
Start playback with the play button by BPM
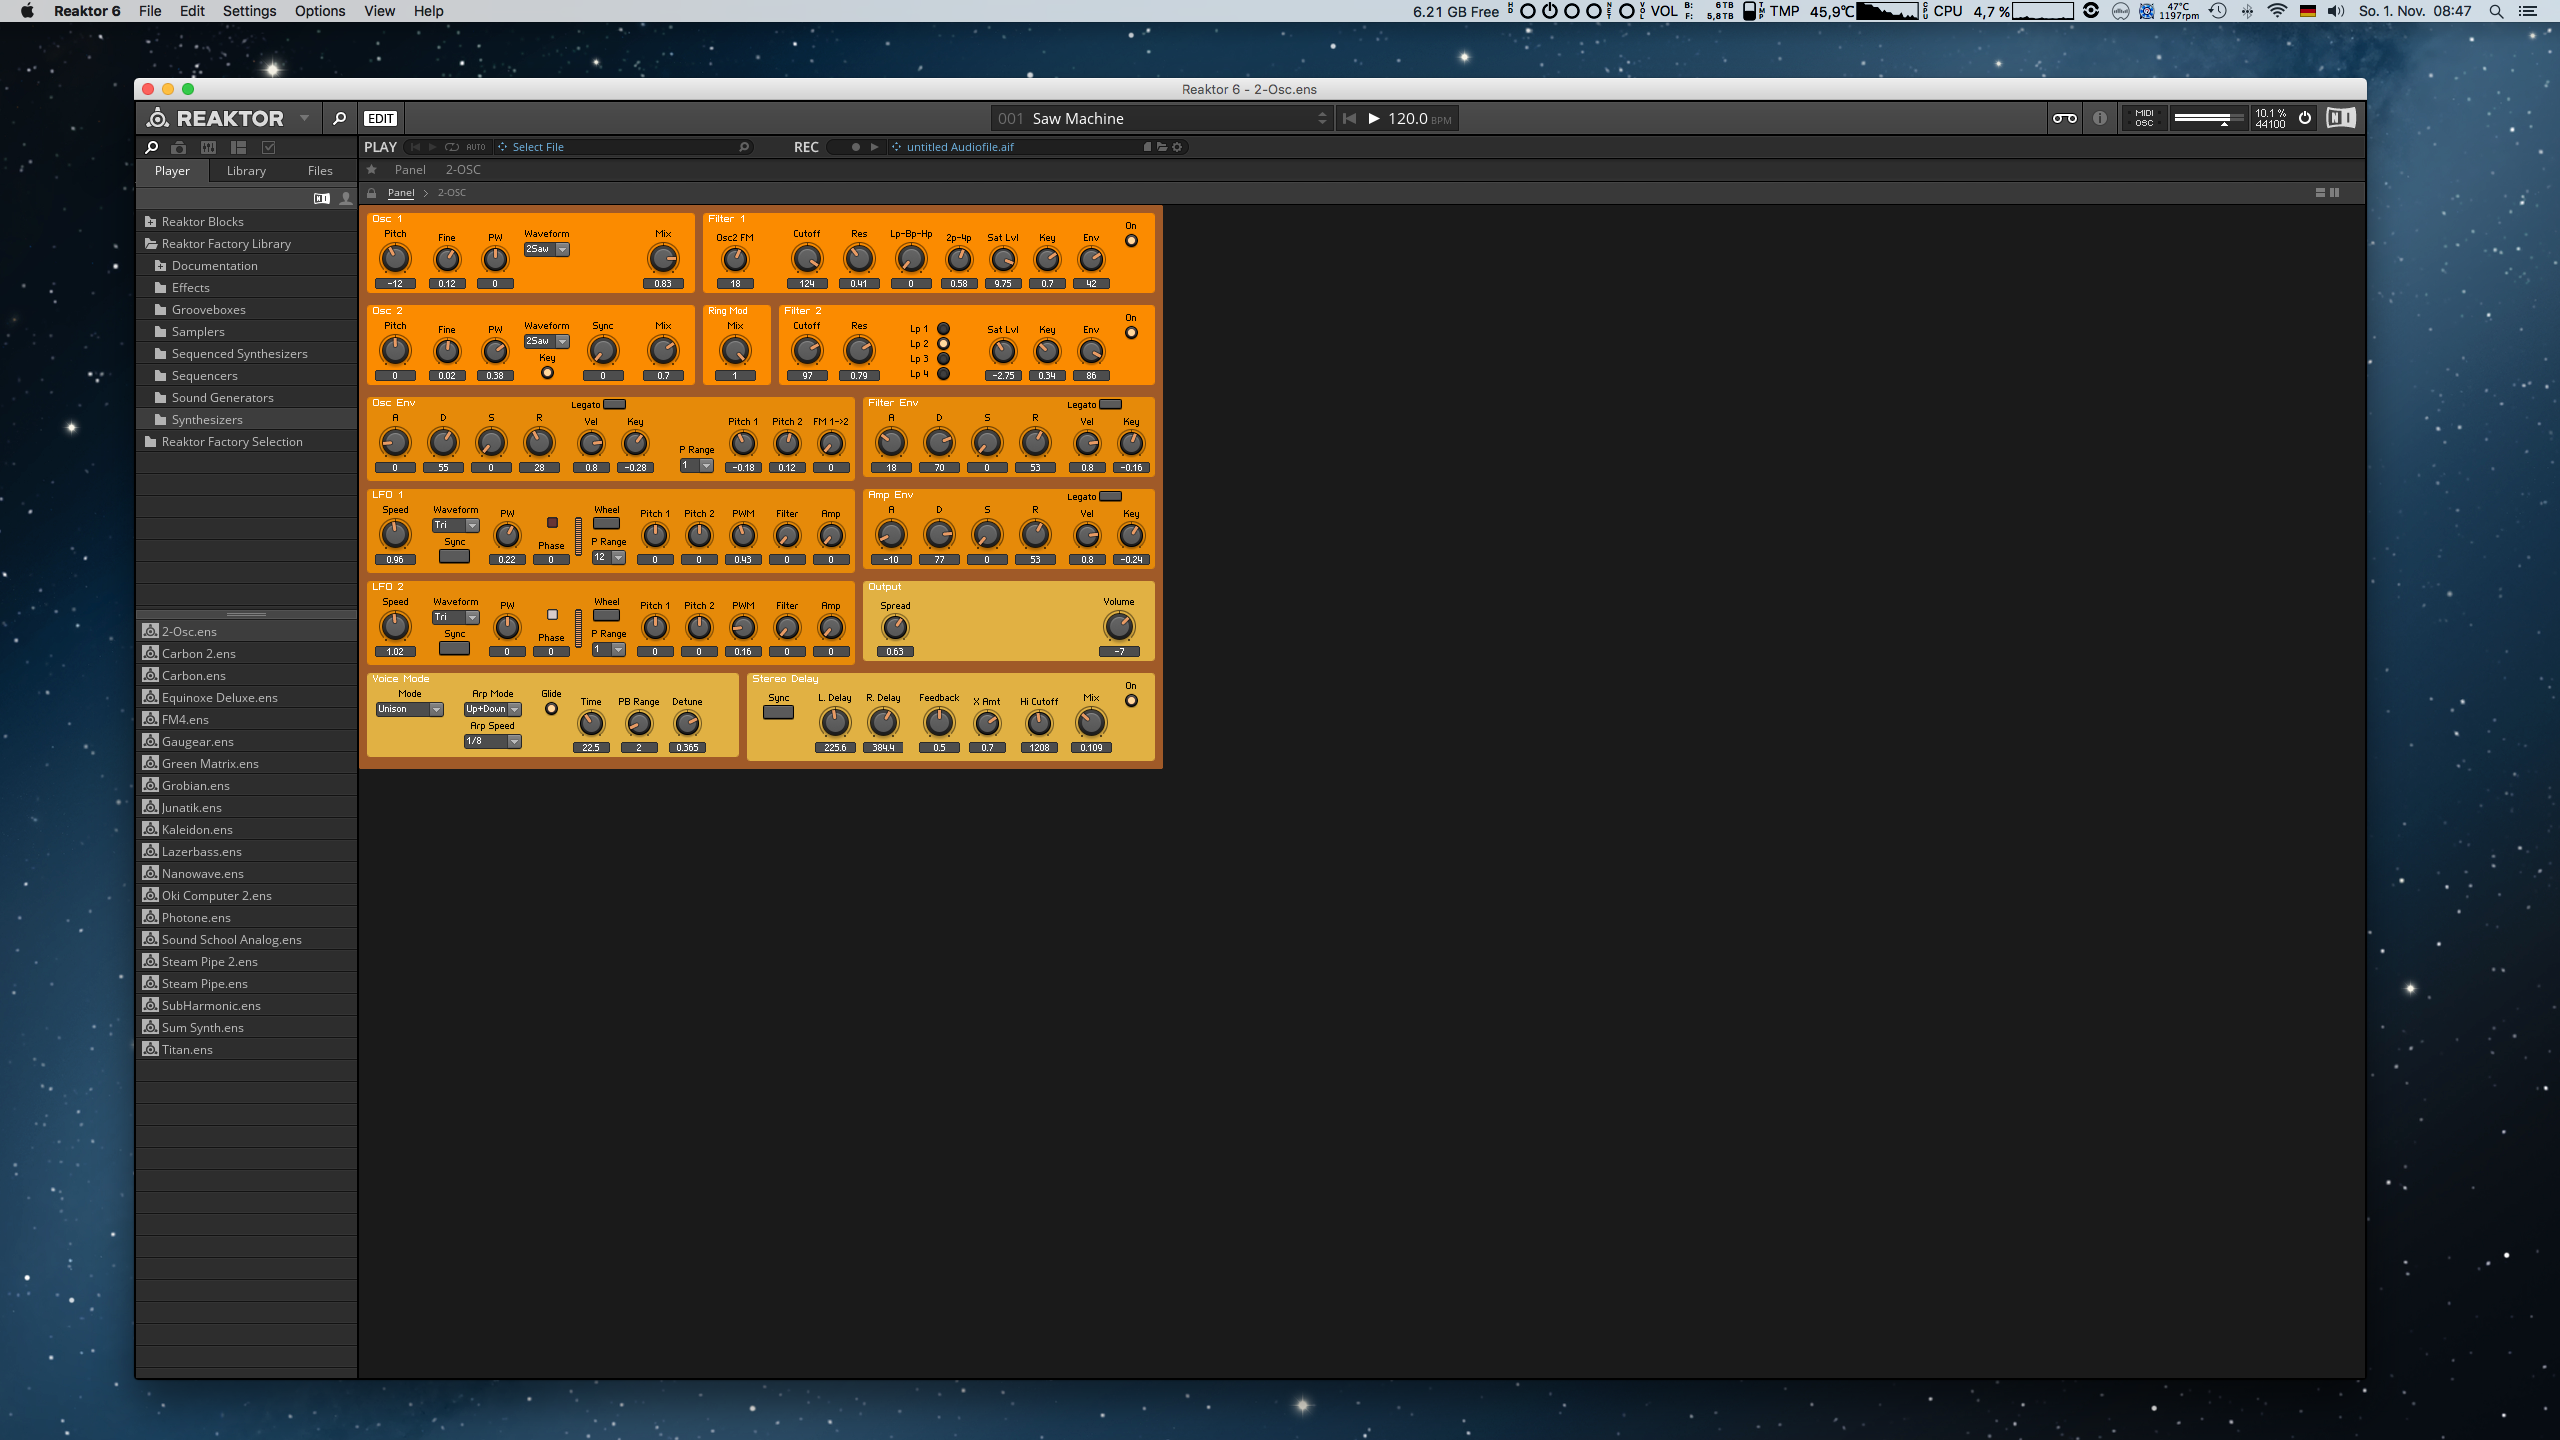pos(1374,118)
